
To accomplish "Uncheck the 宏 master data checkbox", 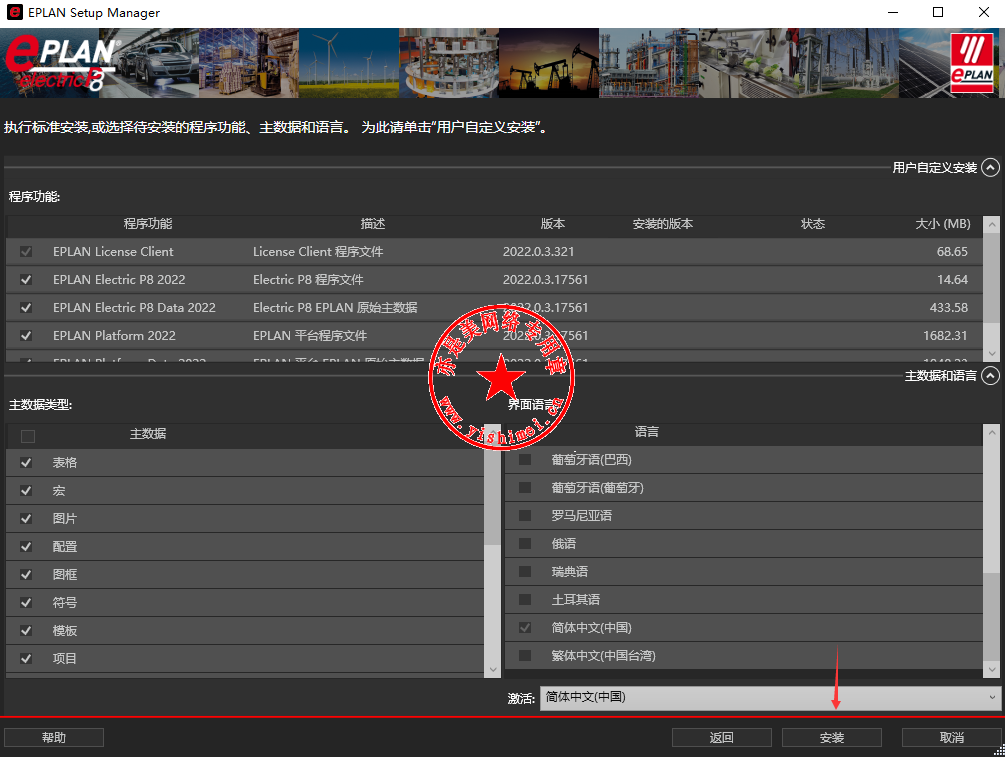I will [x=26, y=491].
